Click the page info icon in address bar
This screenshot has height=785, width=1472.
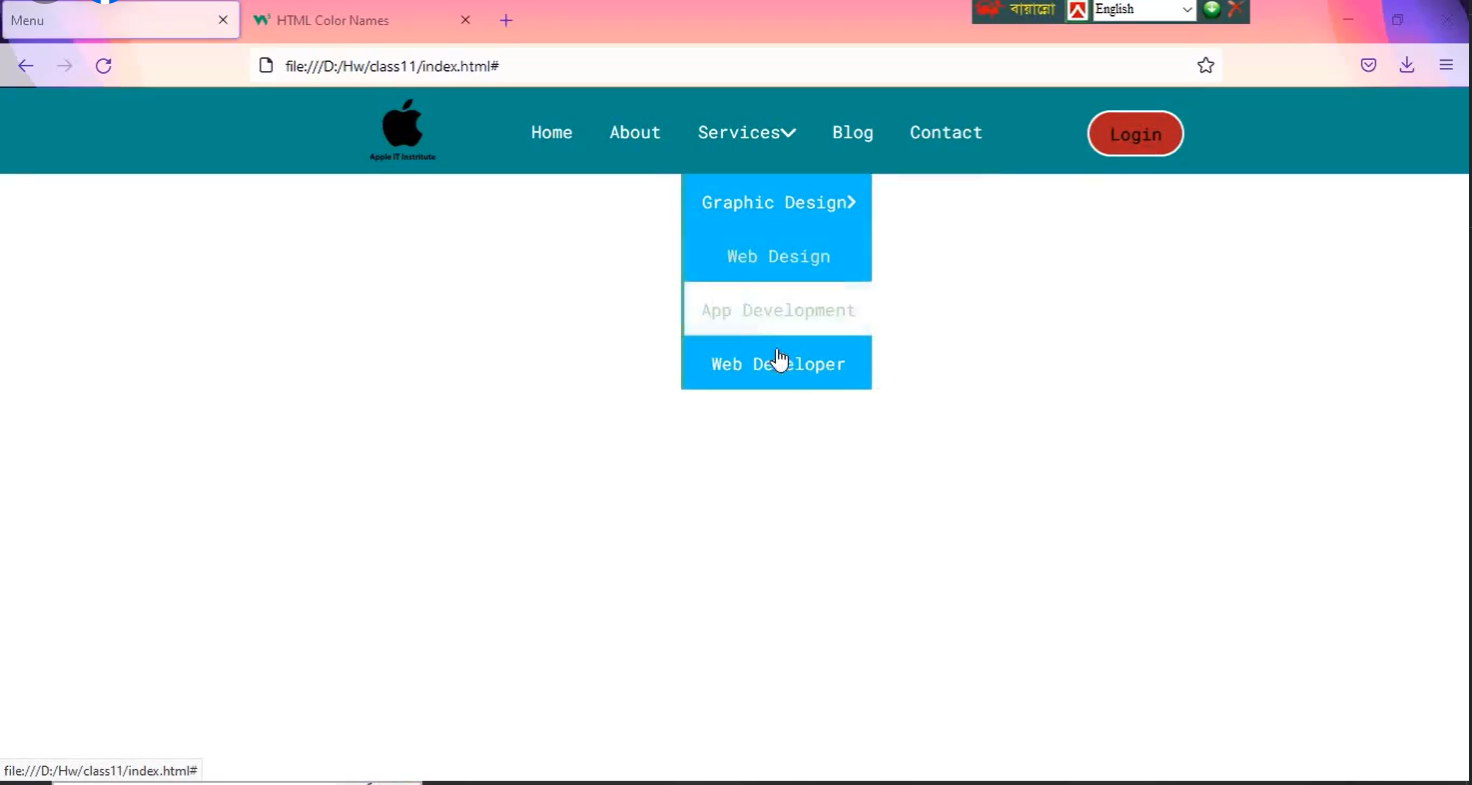pos(266,65)
